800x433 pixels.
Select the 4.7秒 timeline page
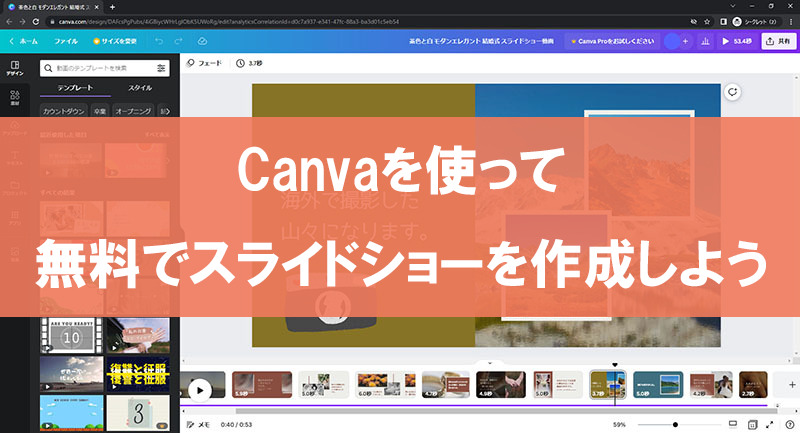click(446, 385)
